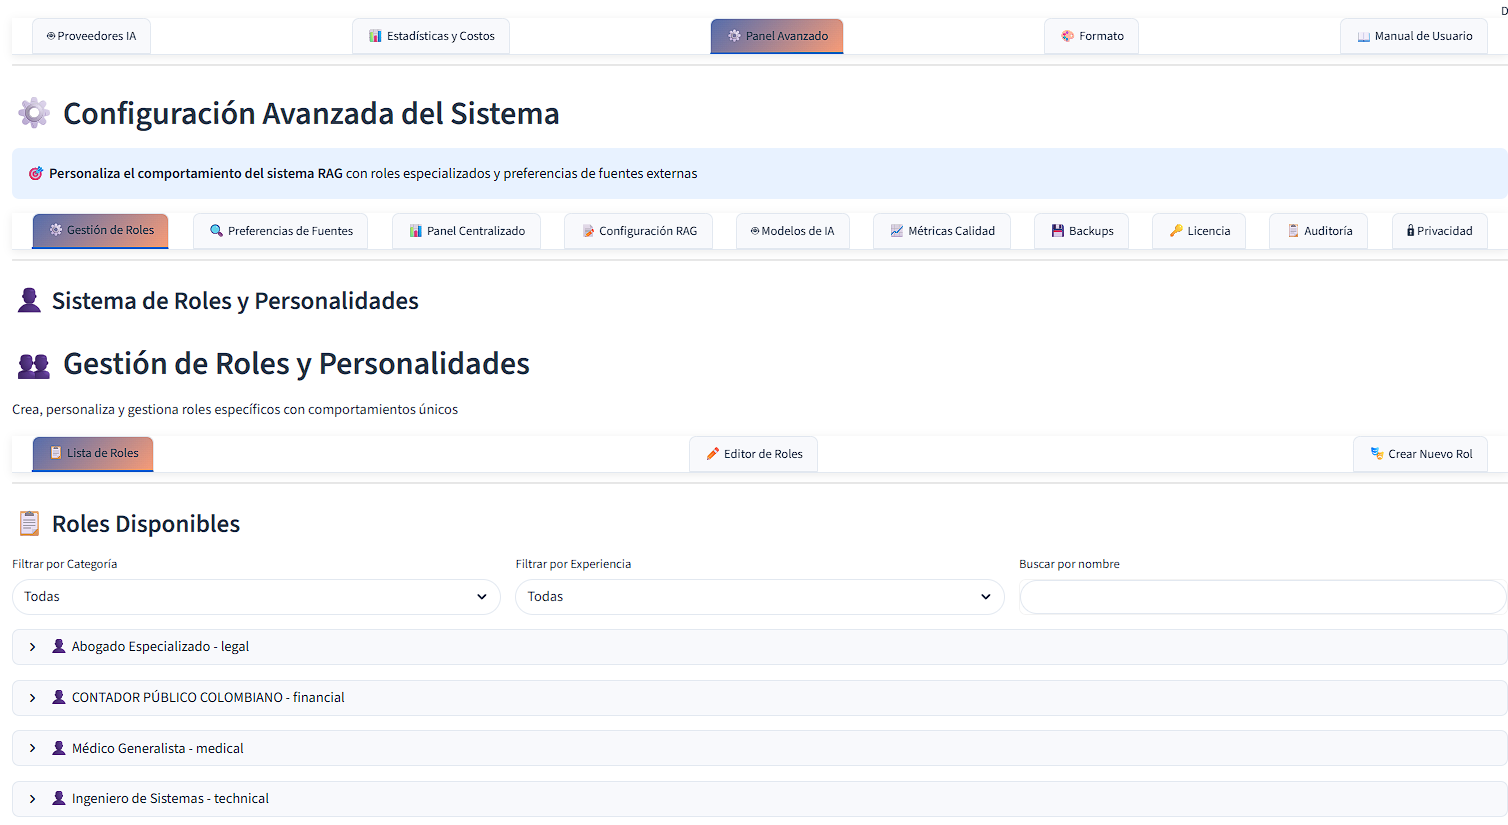Open the Filtrar por Experiencia dropdown
This screenshot has height=825, width=1508.
[x=760, y=596]
